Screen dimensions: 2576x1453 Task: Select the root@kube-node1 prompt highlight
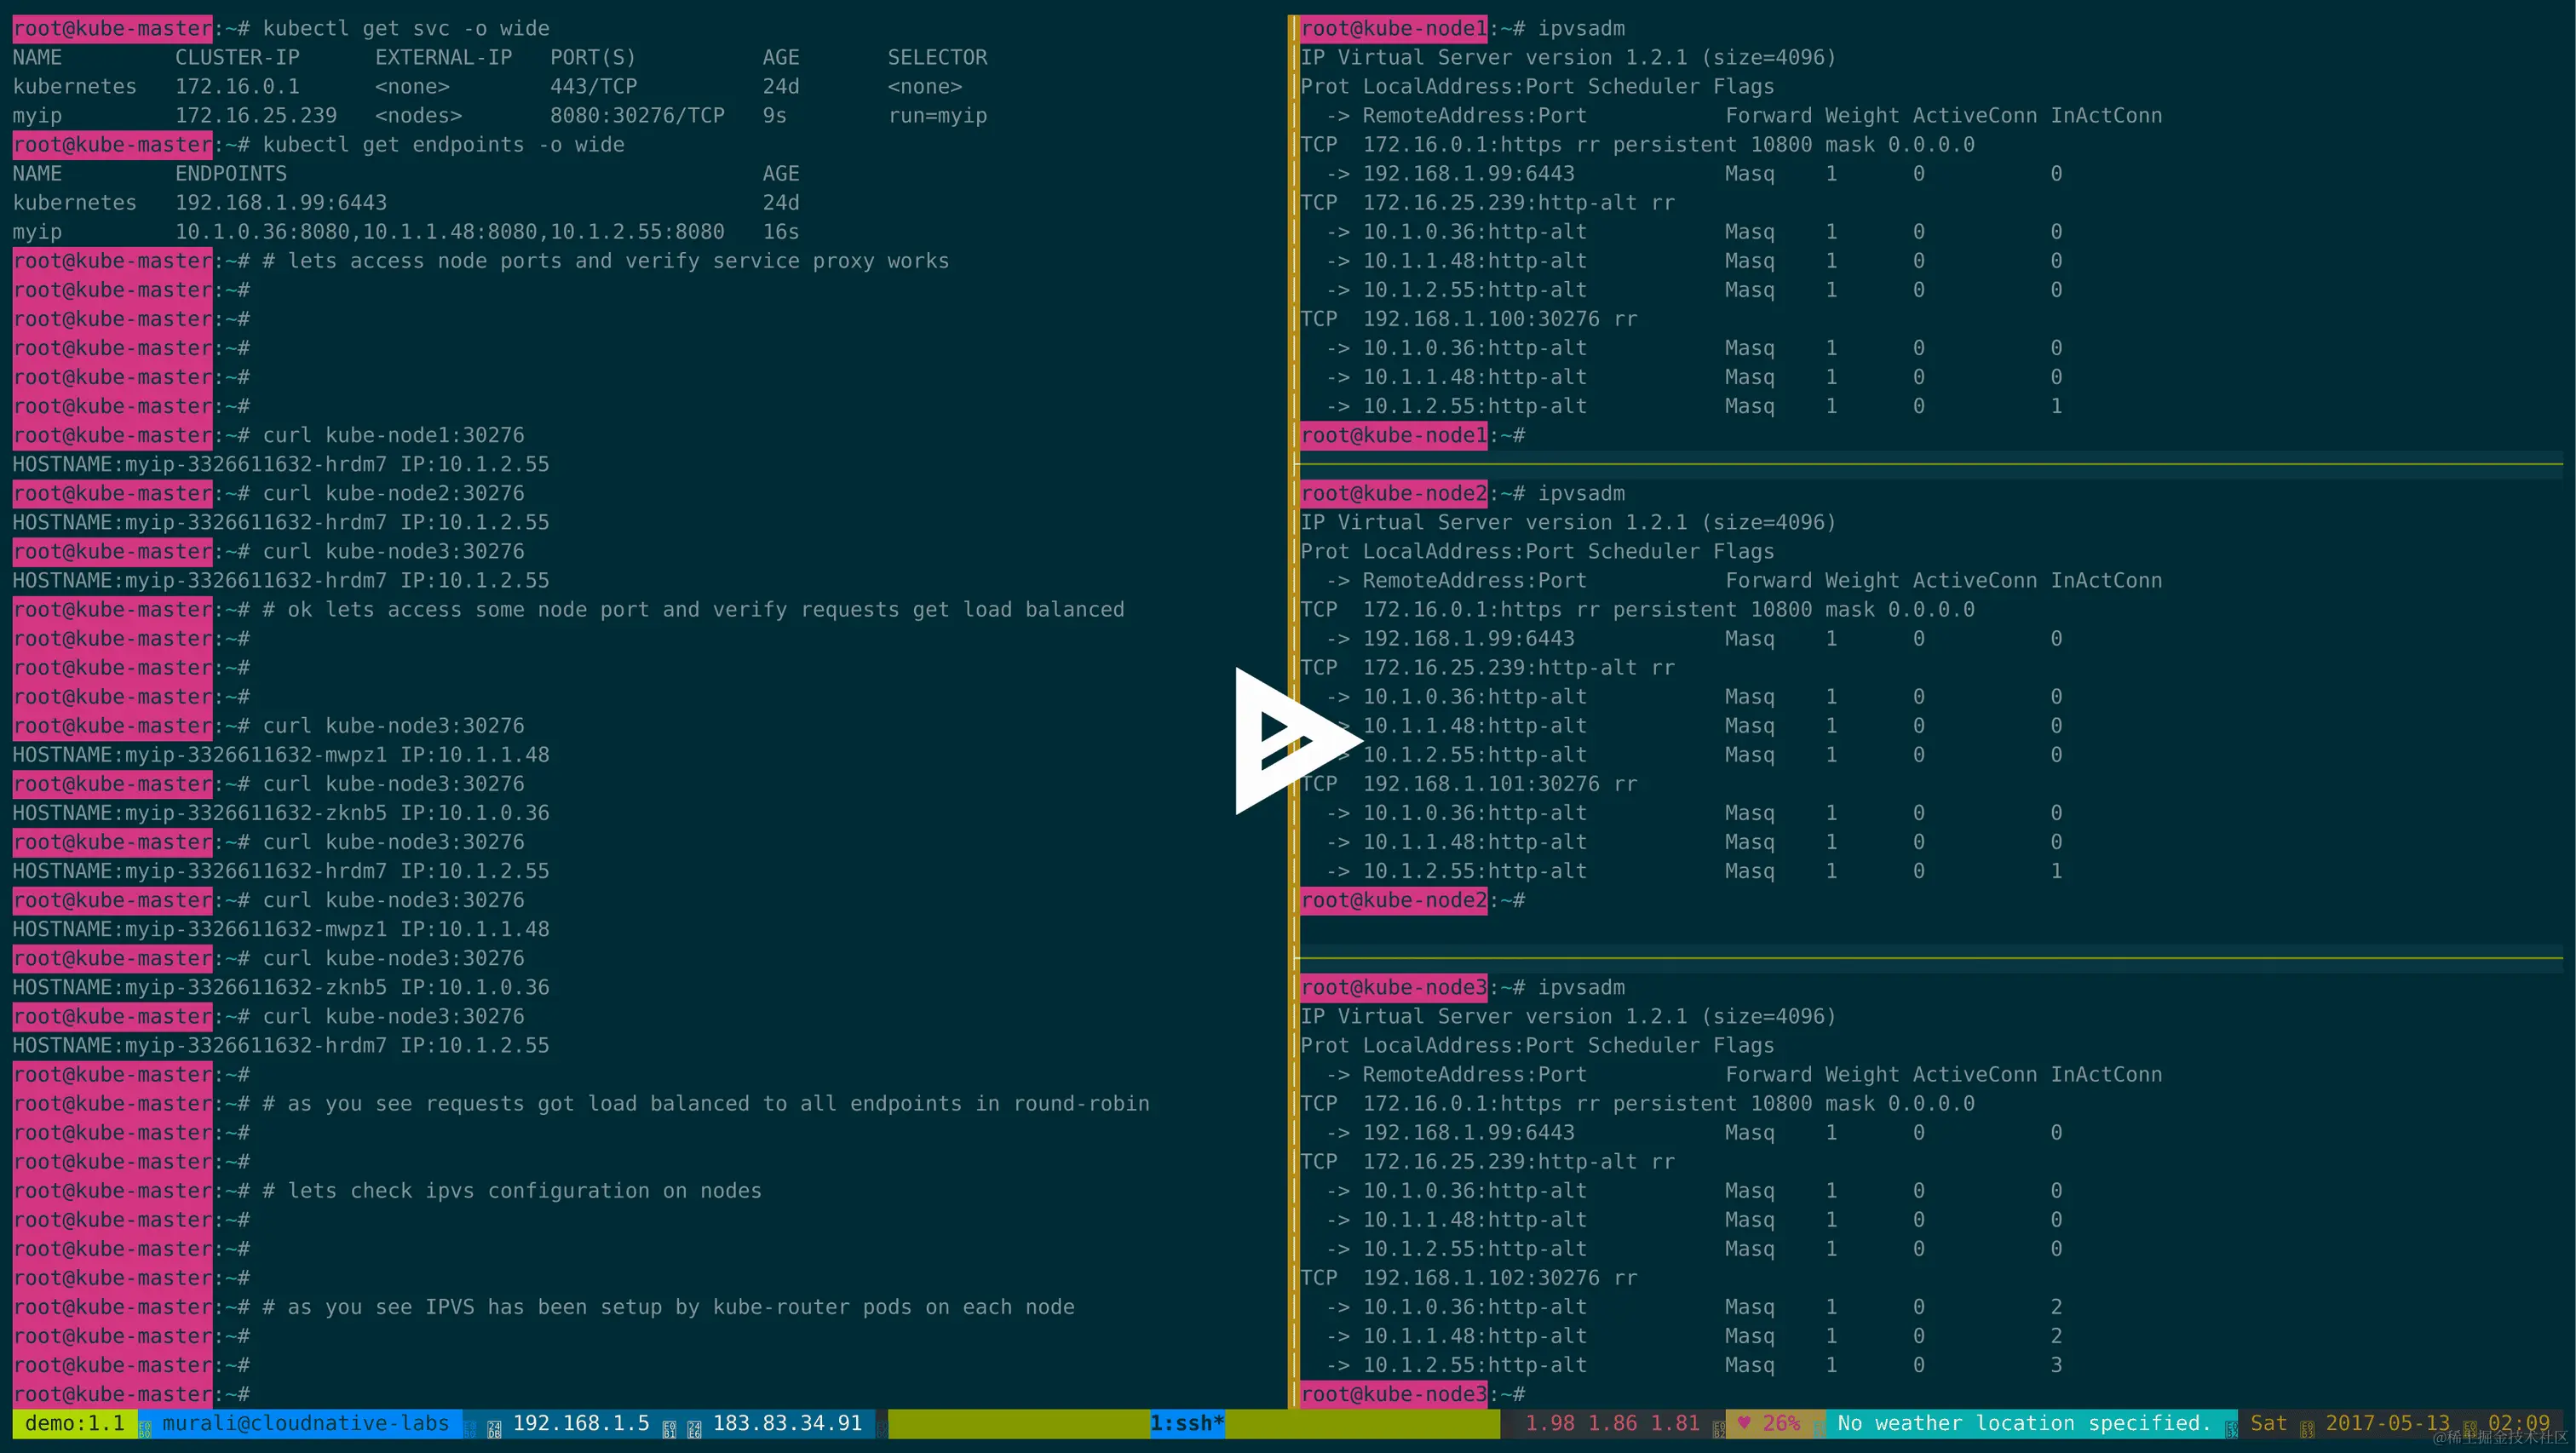(1393, 28)
